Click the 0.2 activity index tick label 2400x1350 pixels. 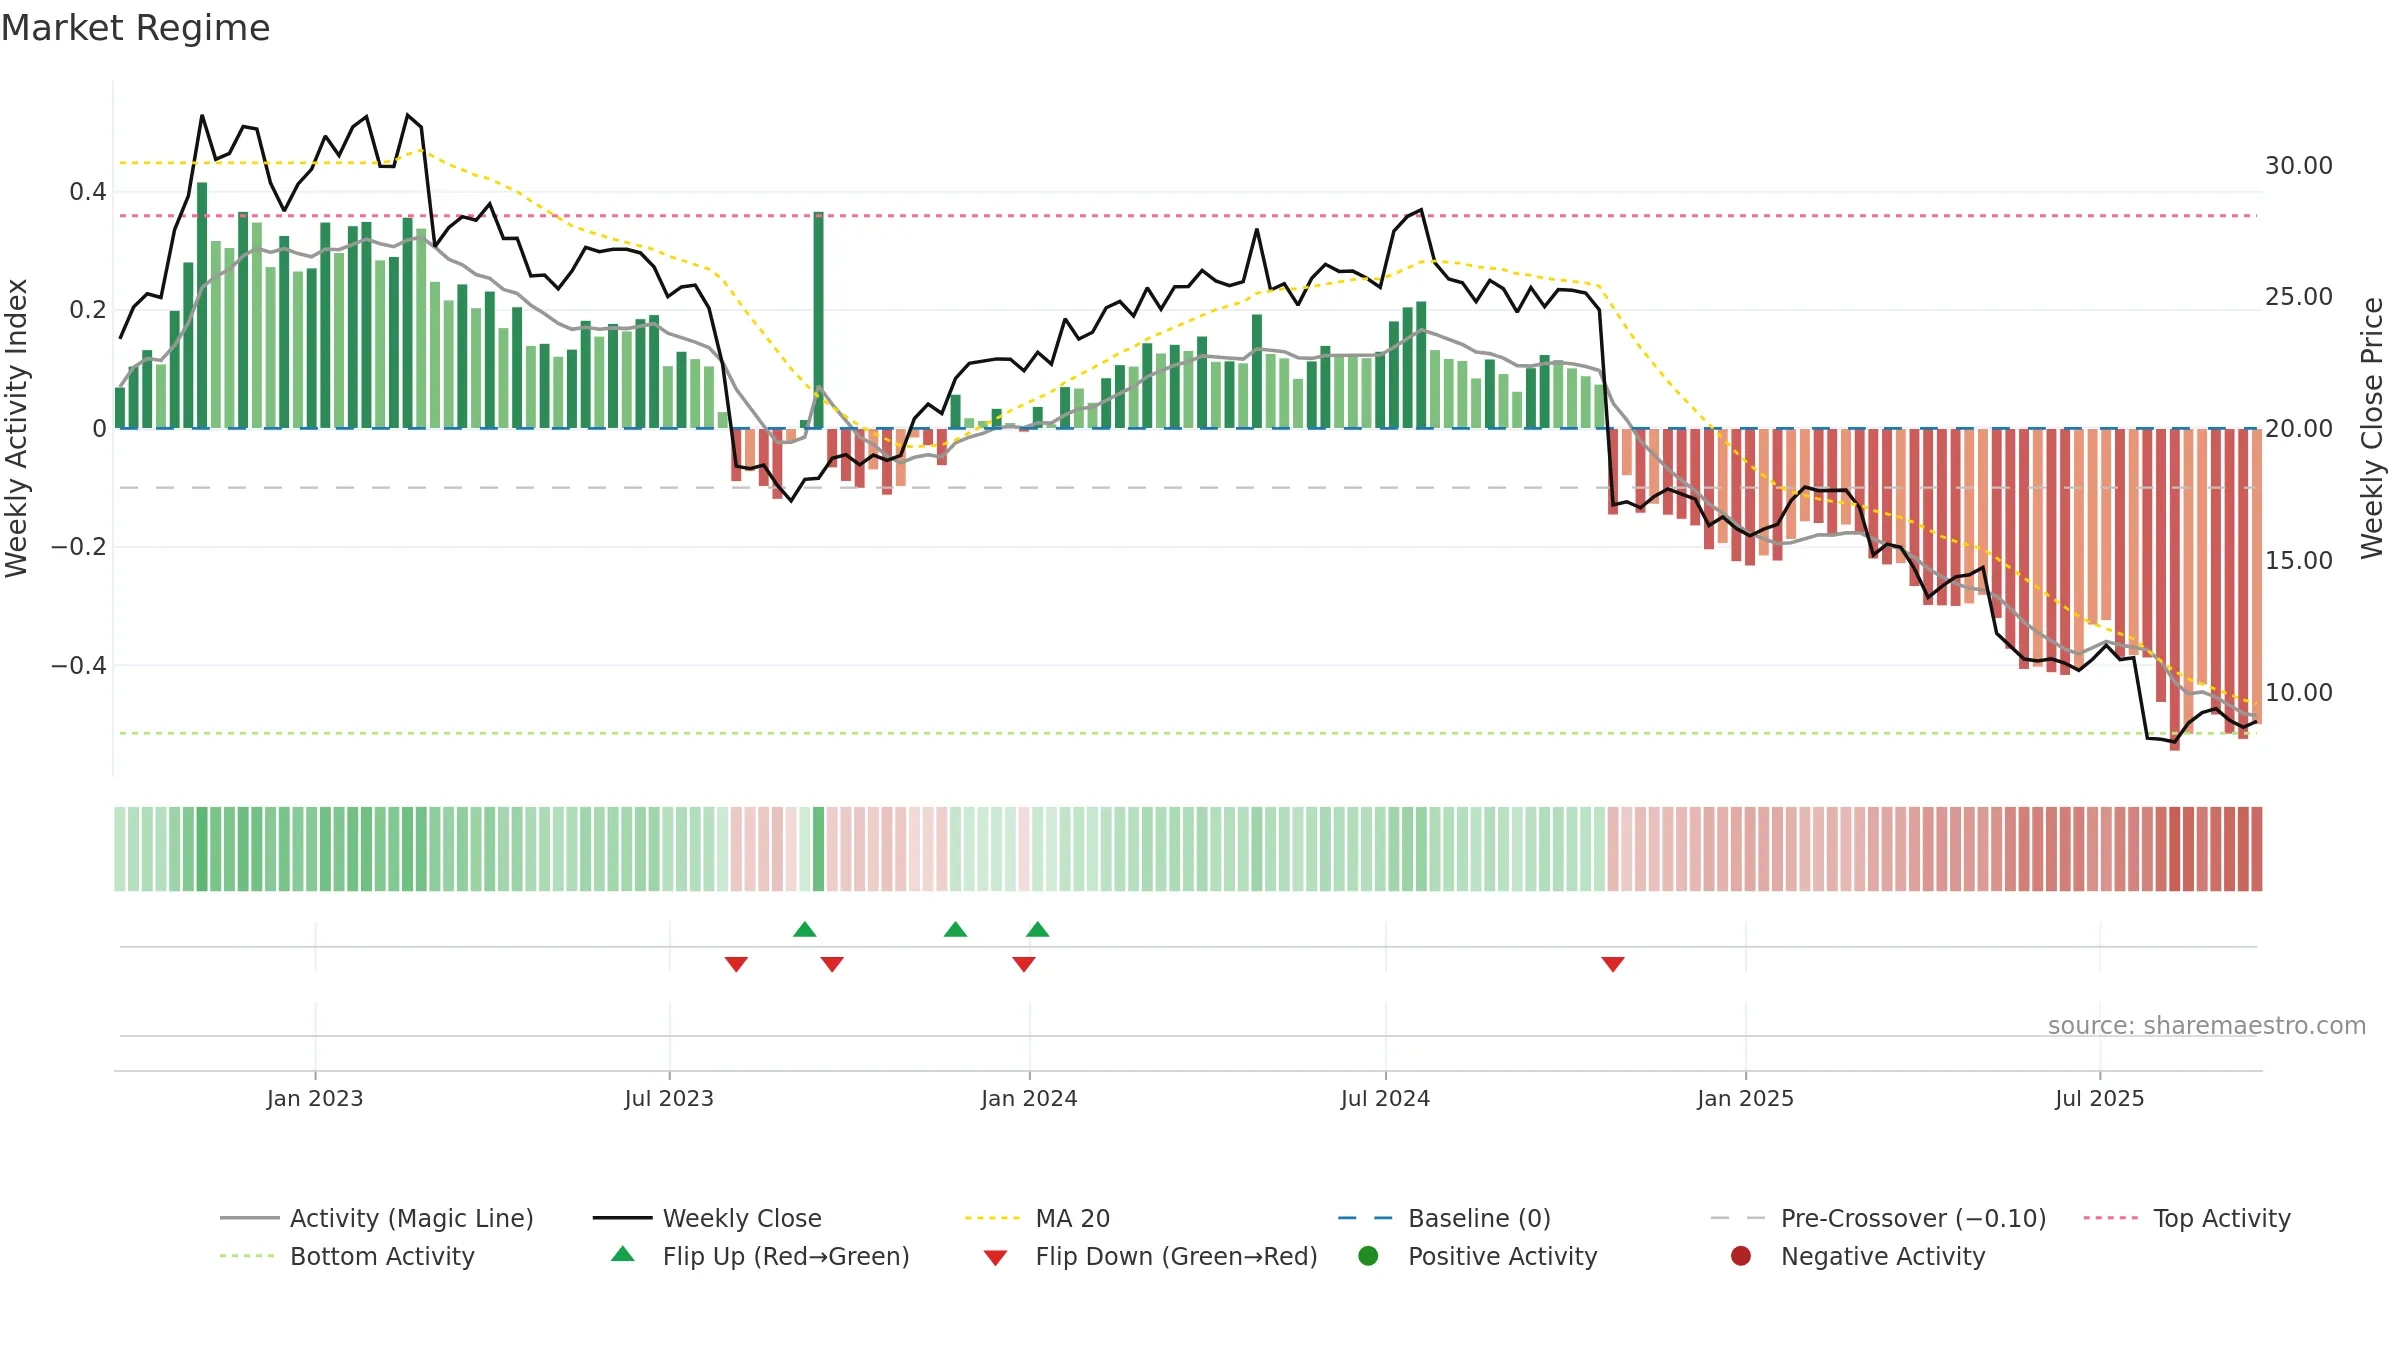pos(88,310)
